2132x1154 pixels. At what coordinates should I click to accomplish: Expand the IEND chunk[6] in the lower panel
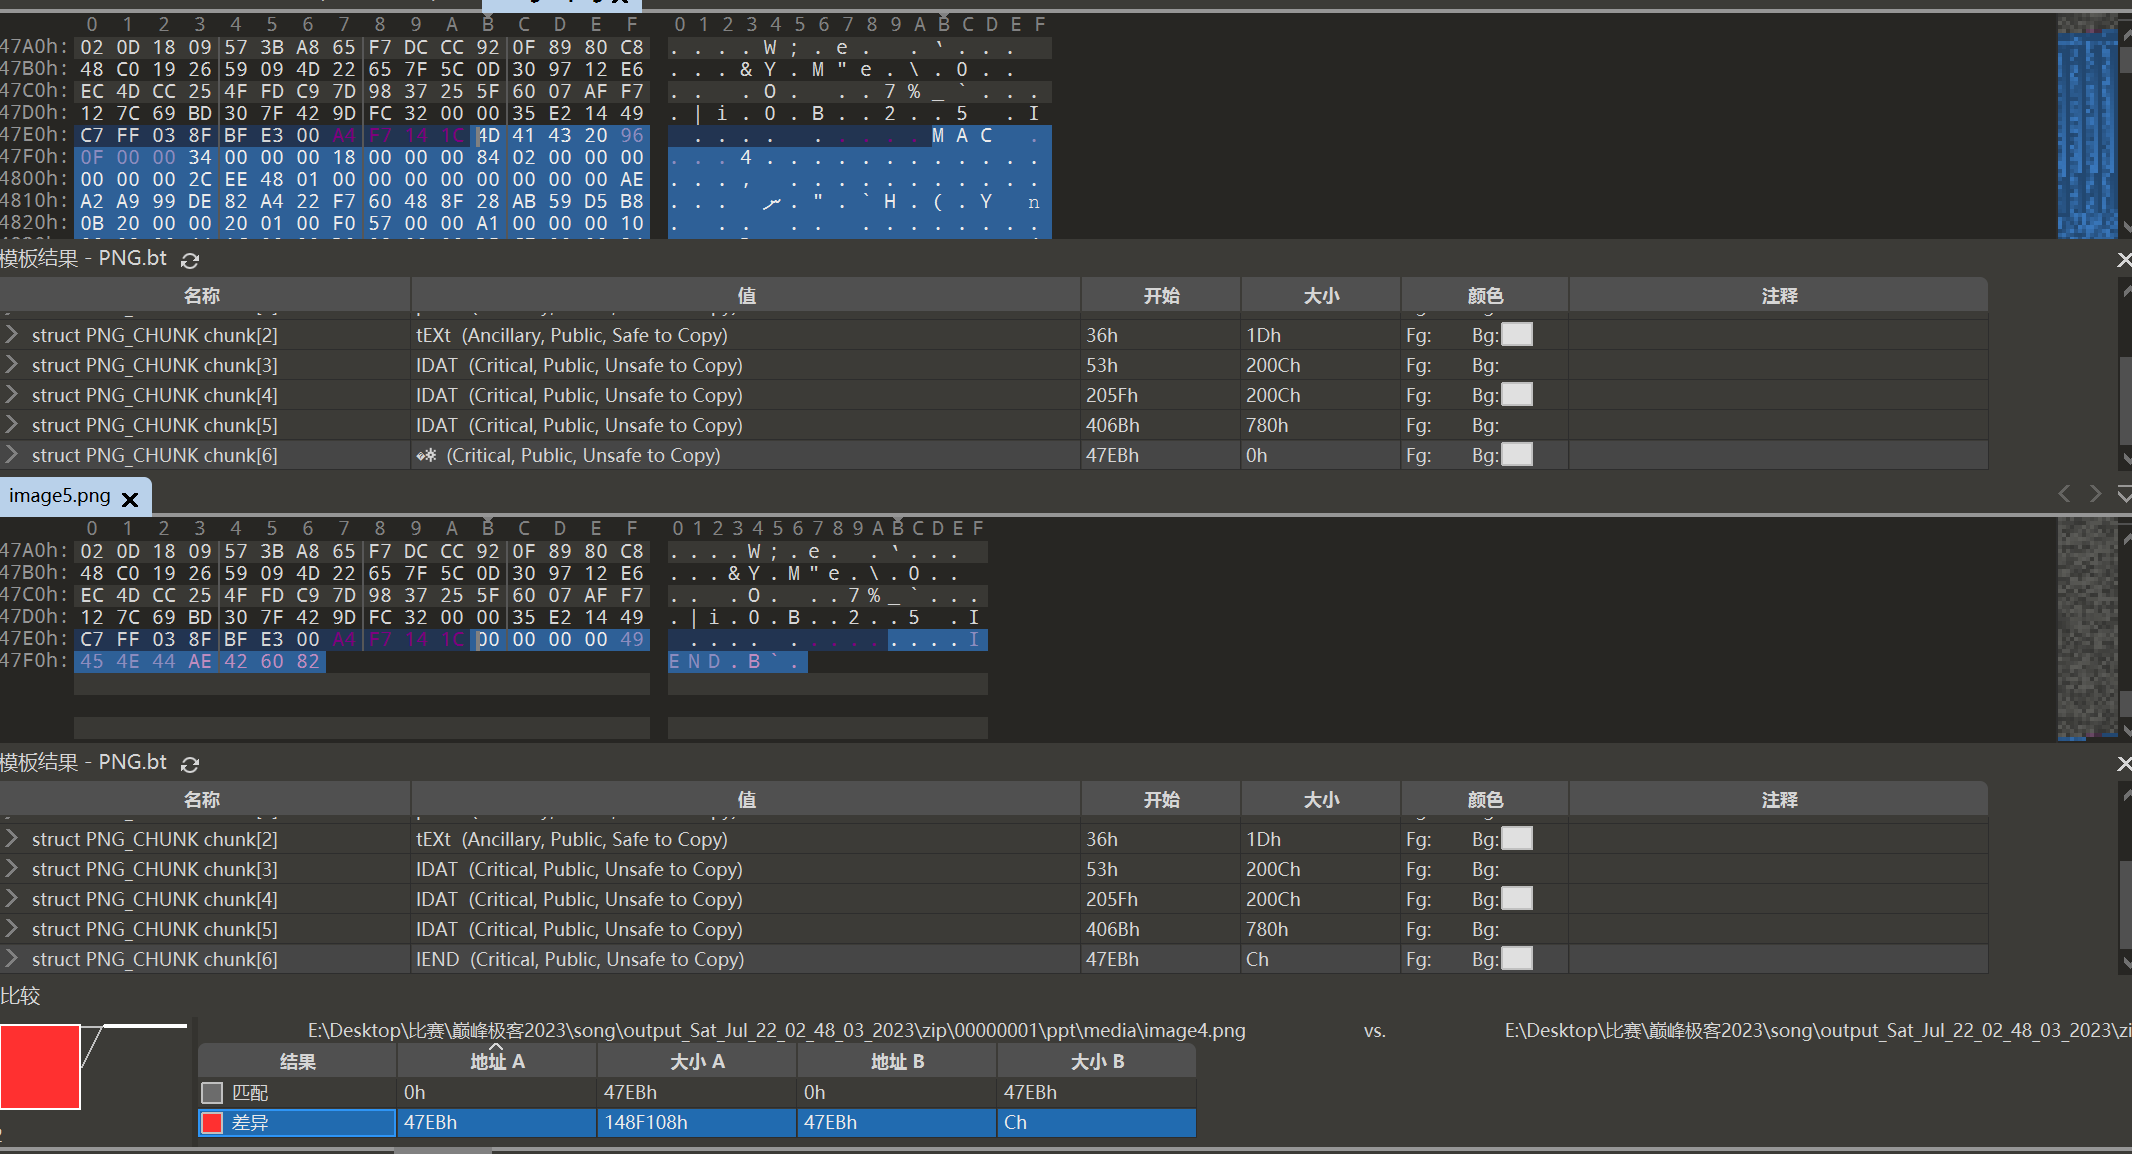(12, 959)
